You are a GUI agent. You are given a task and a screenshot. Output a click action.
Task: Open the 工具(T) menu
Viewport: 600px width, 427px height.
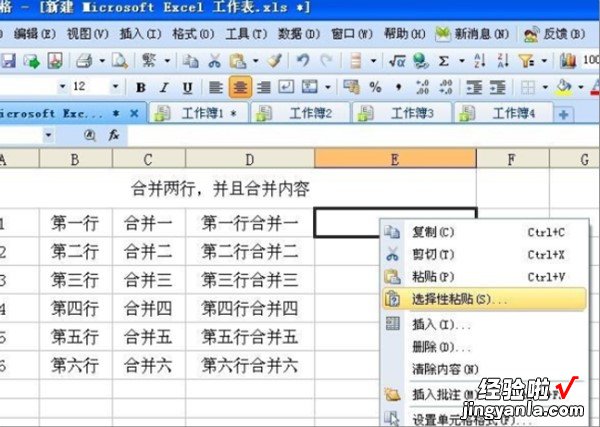tap(246, 34)
